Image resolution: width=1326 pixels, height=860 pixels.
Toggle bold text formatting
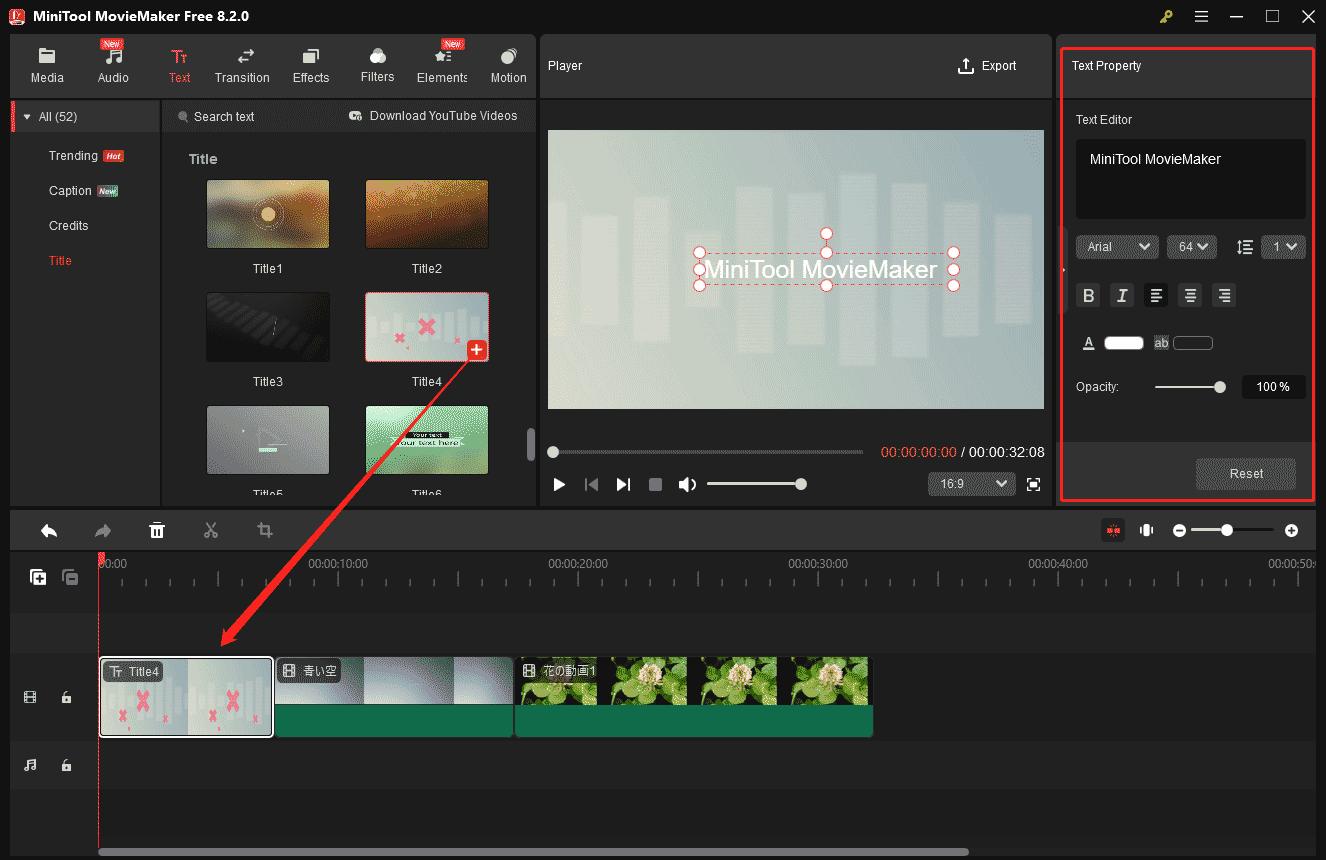(1089, 295)
